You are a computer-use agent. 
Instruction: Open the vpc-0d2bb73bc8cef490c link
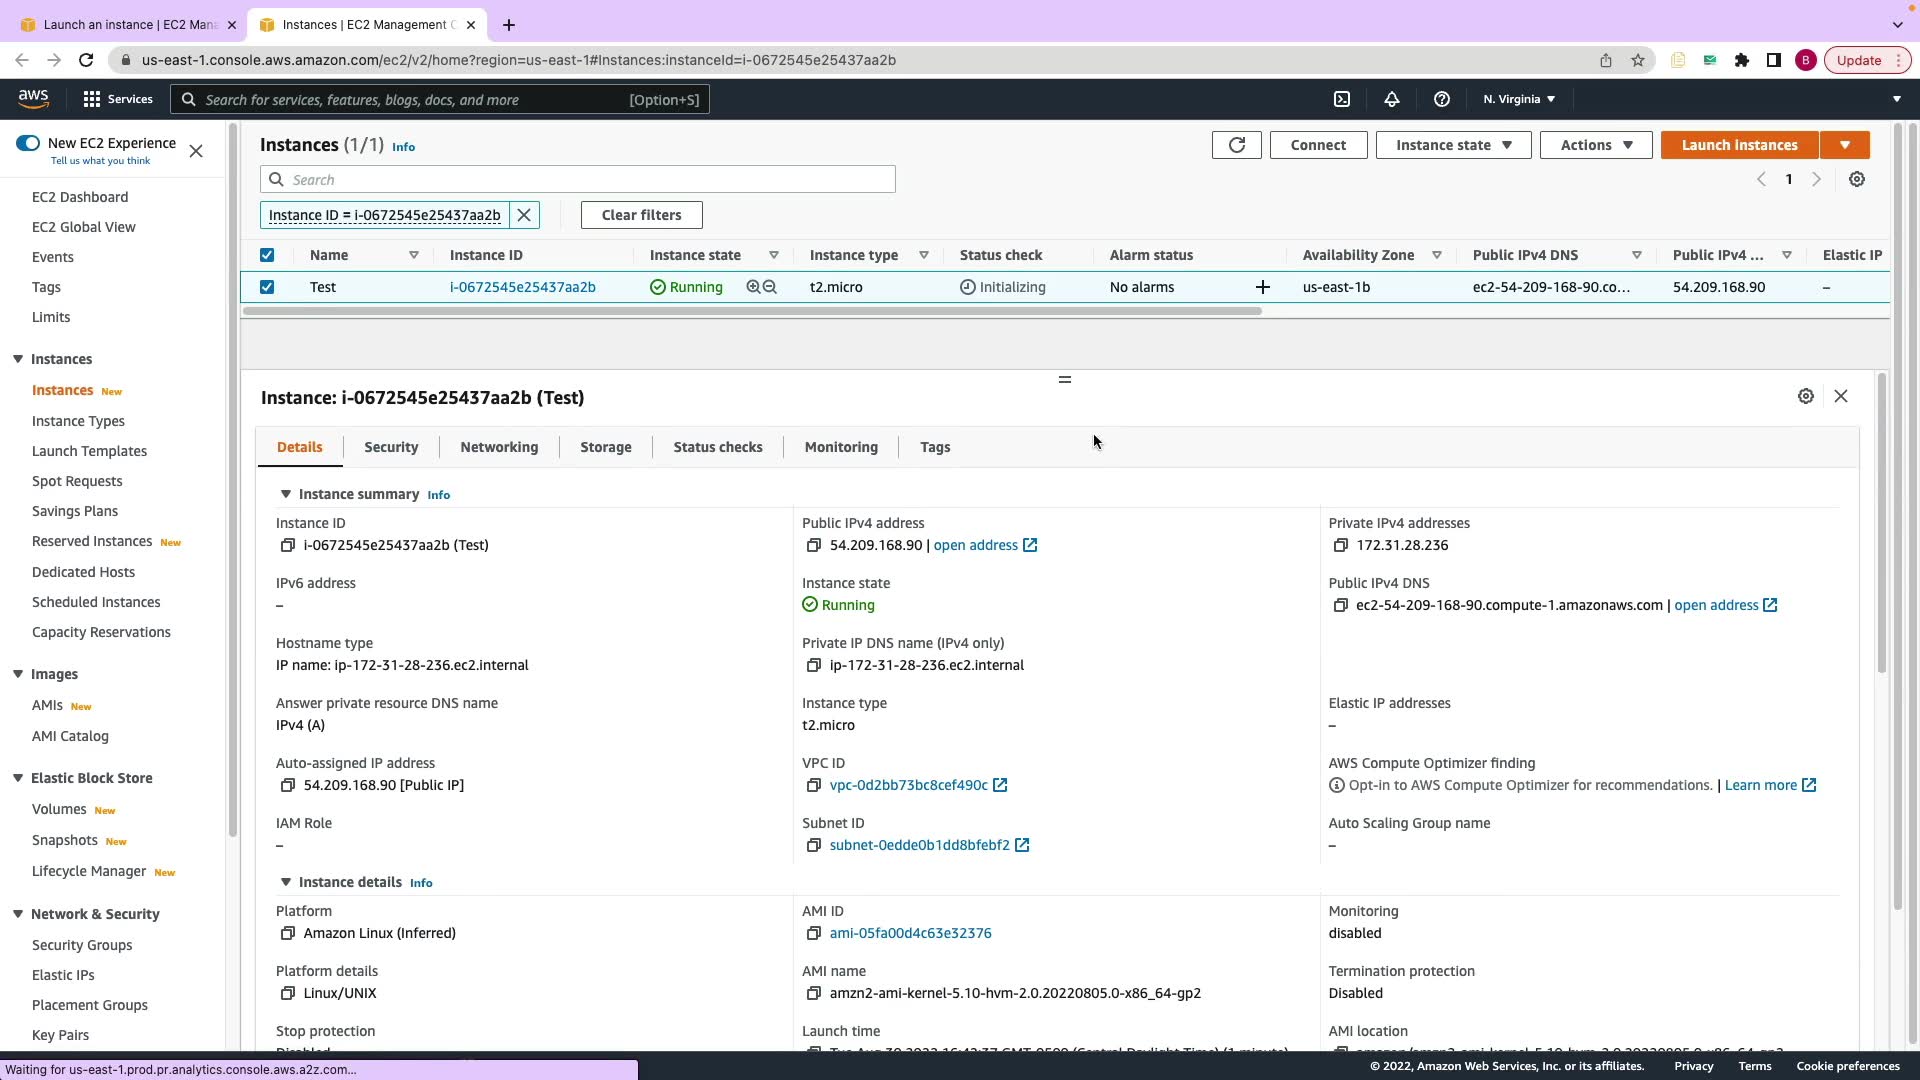tap(908, 785)
